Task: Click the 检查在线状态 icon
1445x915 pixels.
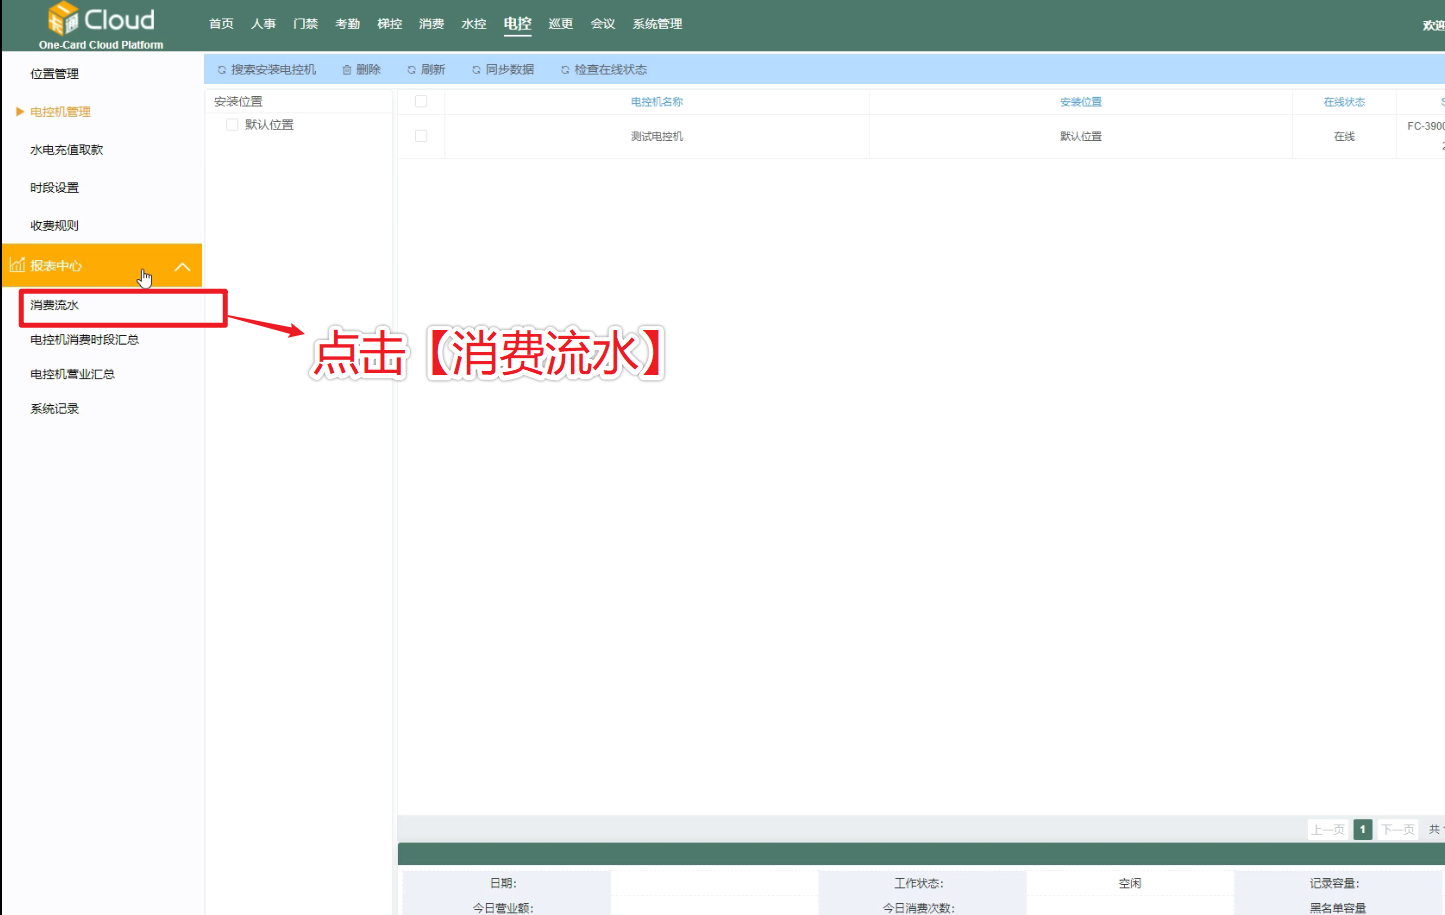Action: pyautogui.click(x=565, y=70)
